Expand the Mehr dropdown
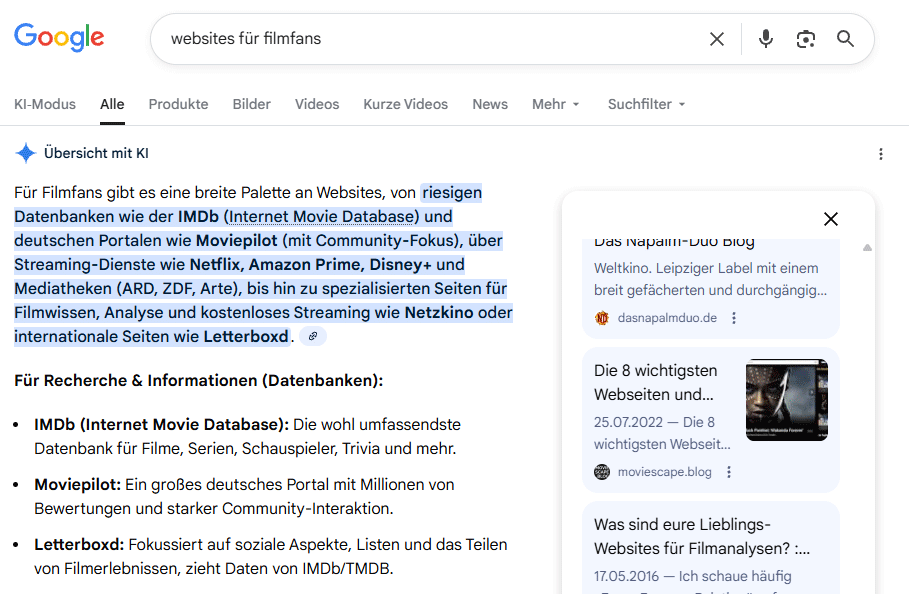The height and width of the screenshot is (594, 909). point(555,104)
